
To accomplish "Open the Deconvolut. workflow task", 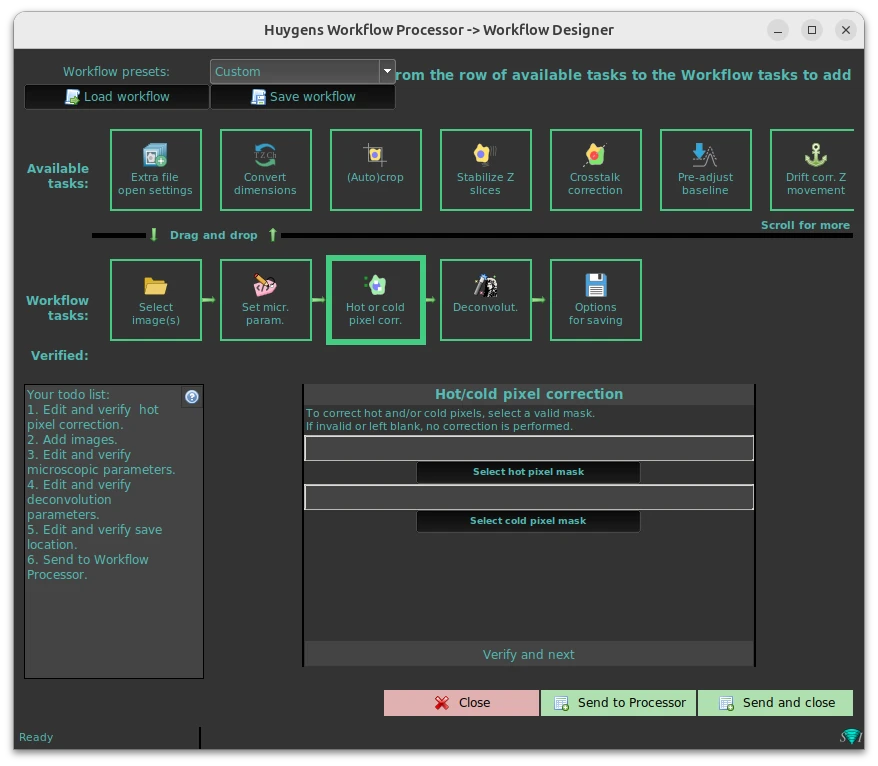I will (x=485, y=300).
